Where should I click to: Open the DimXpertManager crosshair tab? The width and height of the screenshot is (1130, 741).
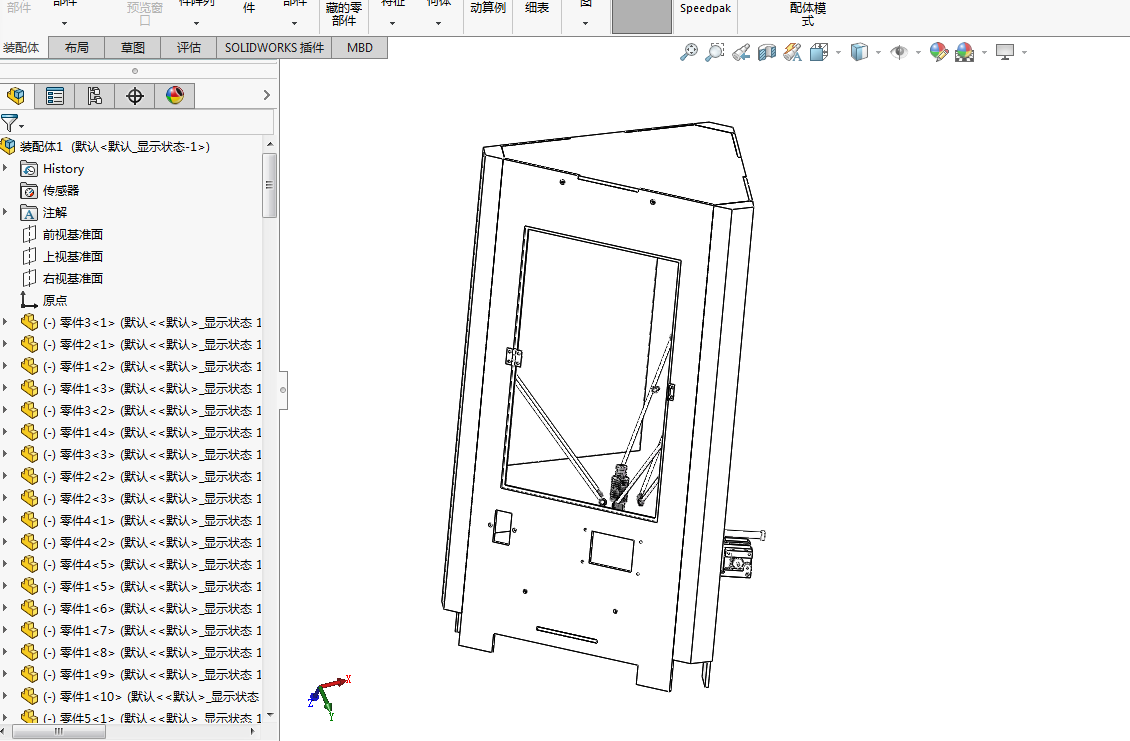135,96
